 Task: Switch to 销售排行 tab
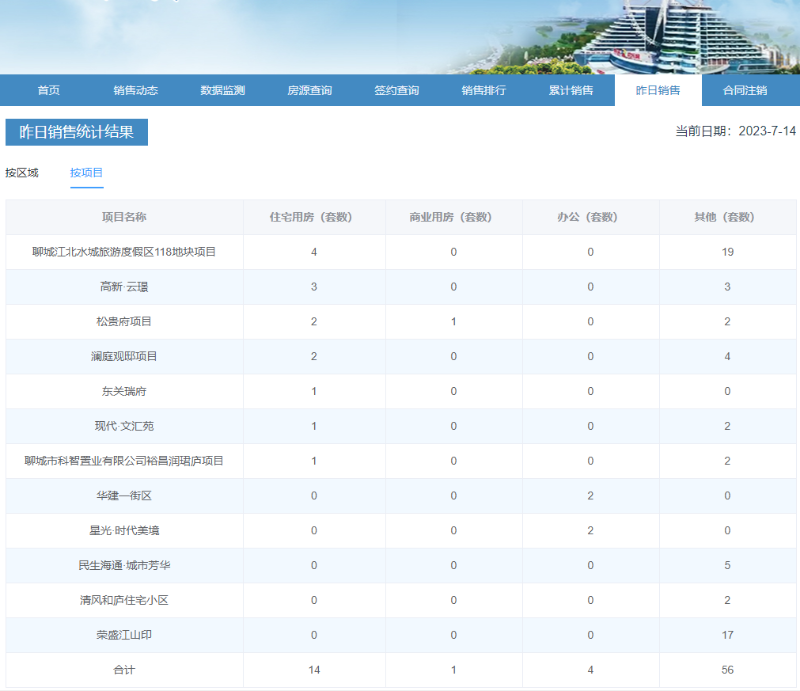(x=483, y=90)
